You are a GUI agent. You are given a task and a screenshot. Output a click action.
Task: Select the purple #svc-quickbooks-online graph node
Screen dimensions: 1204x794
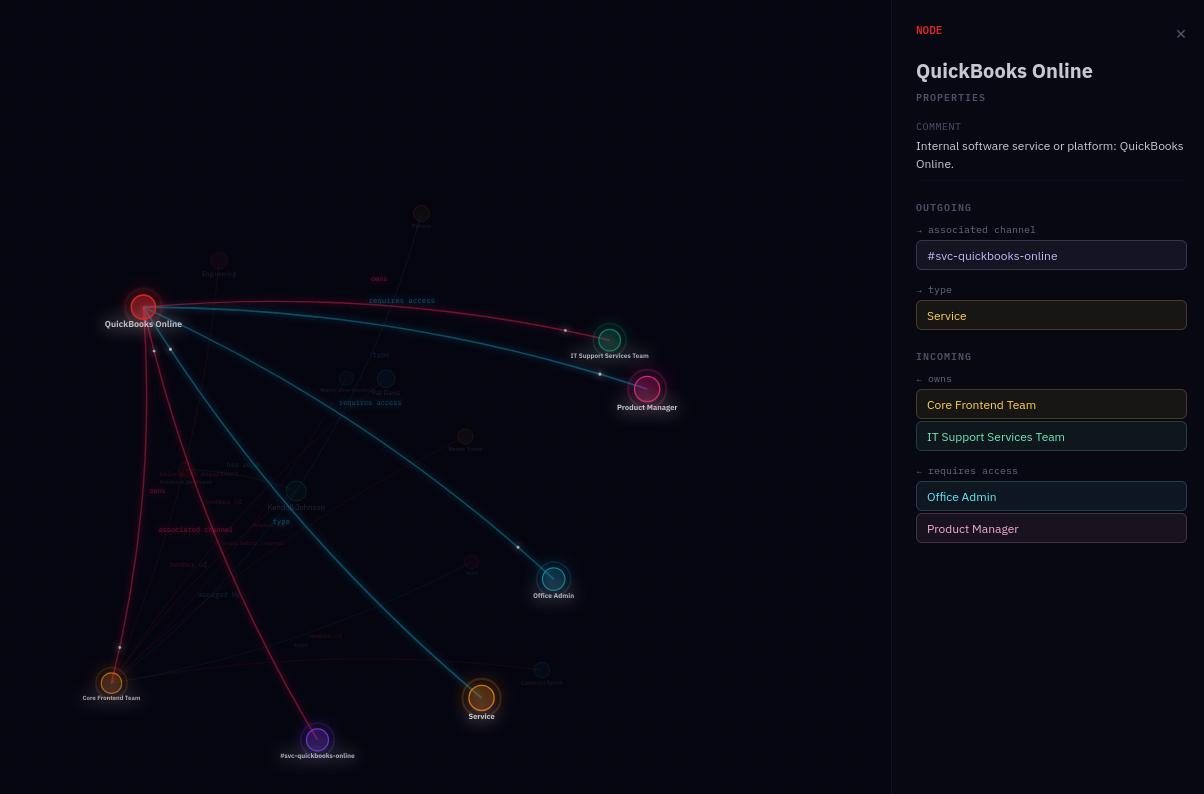[x=317, y=740]
